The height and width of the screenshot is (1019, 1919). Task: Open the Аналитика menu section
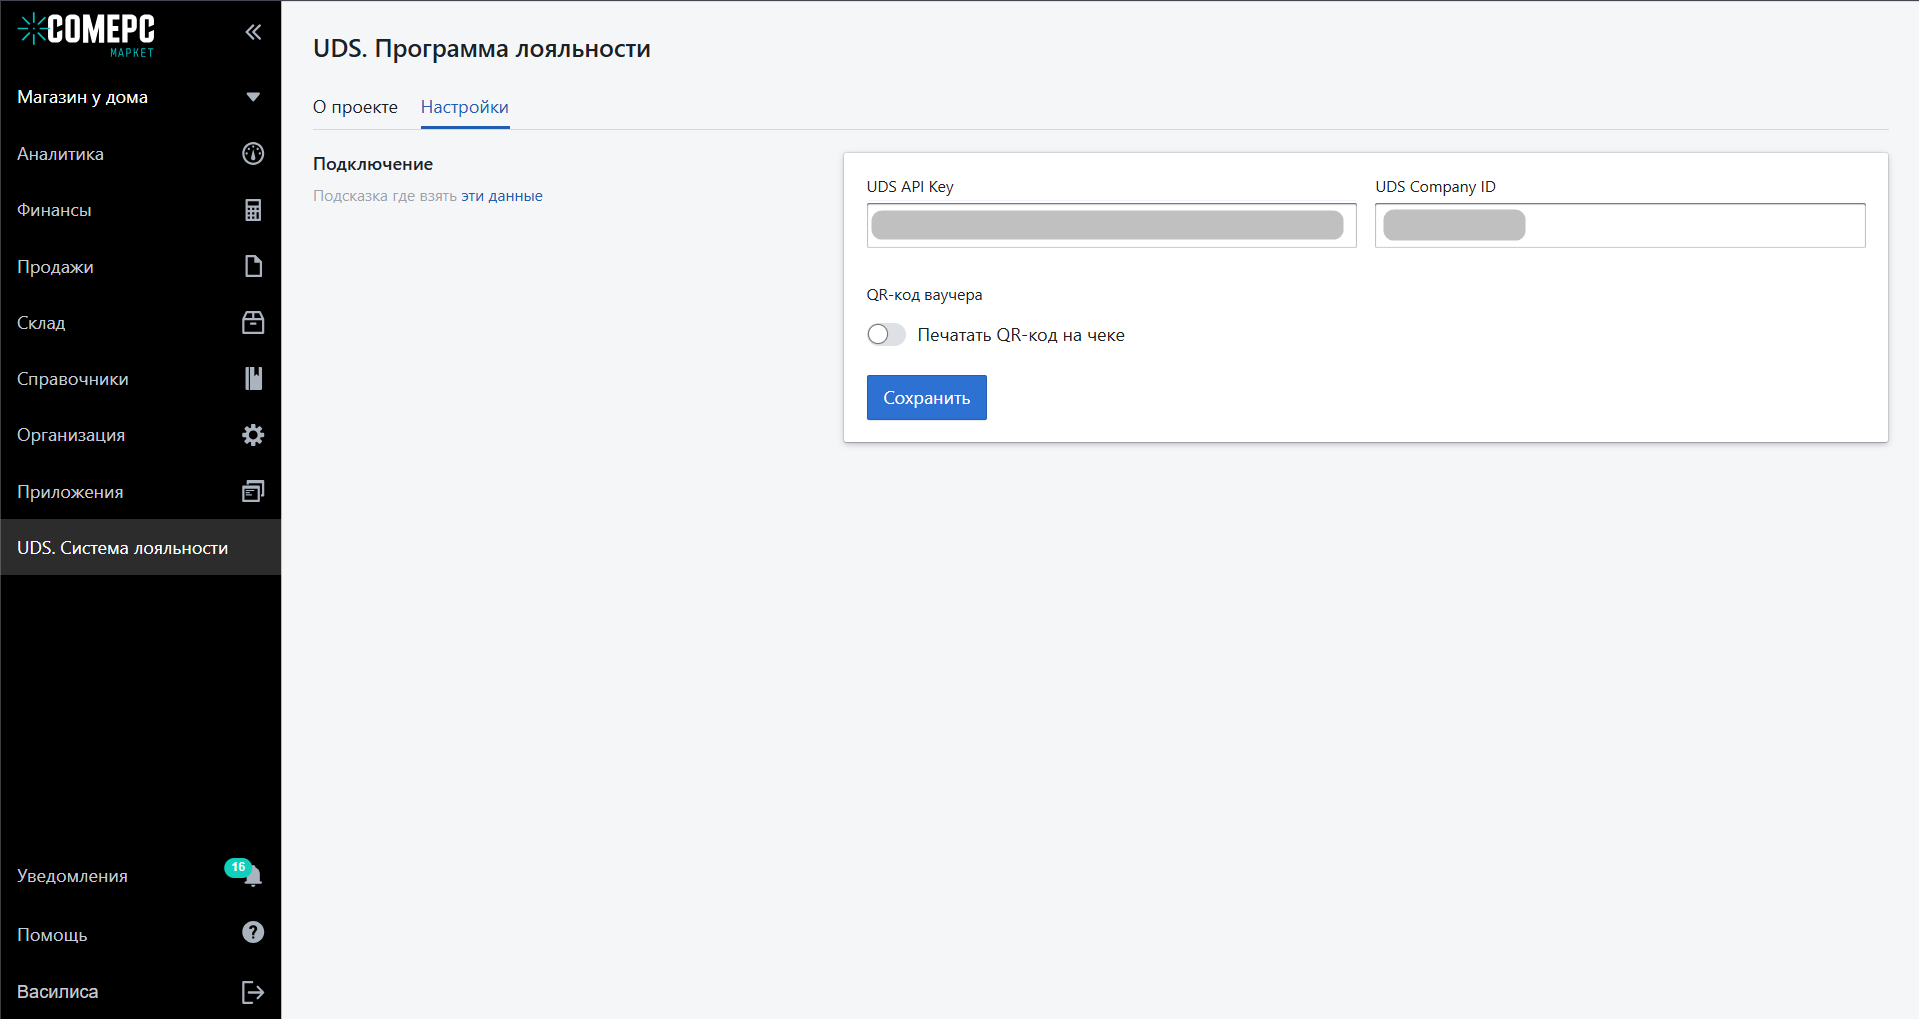[140, 154]
